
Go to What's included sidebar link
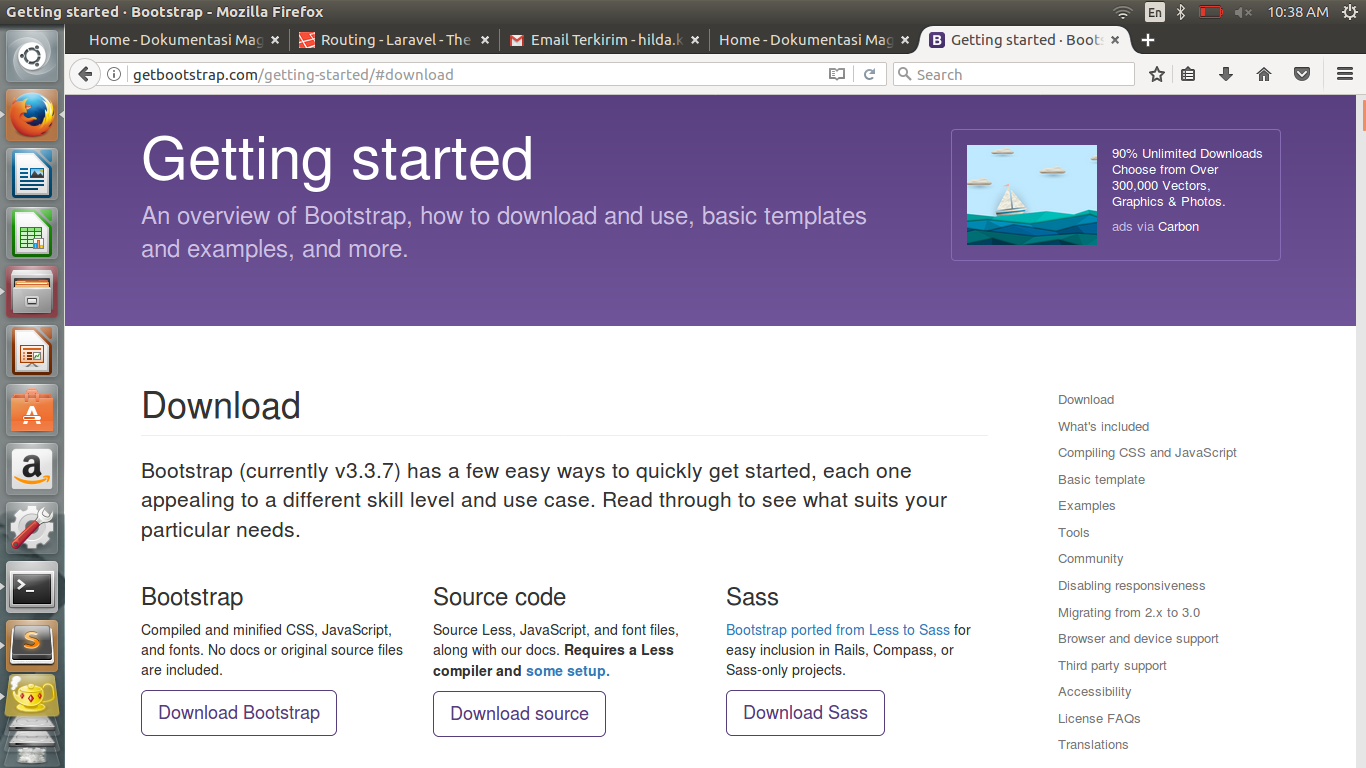[x=1104, y=426]
